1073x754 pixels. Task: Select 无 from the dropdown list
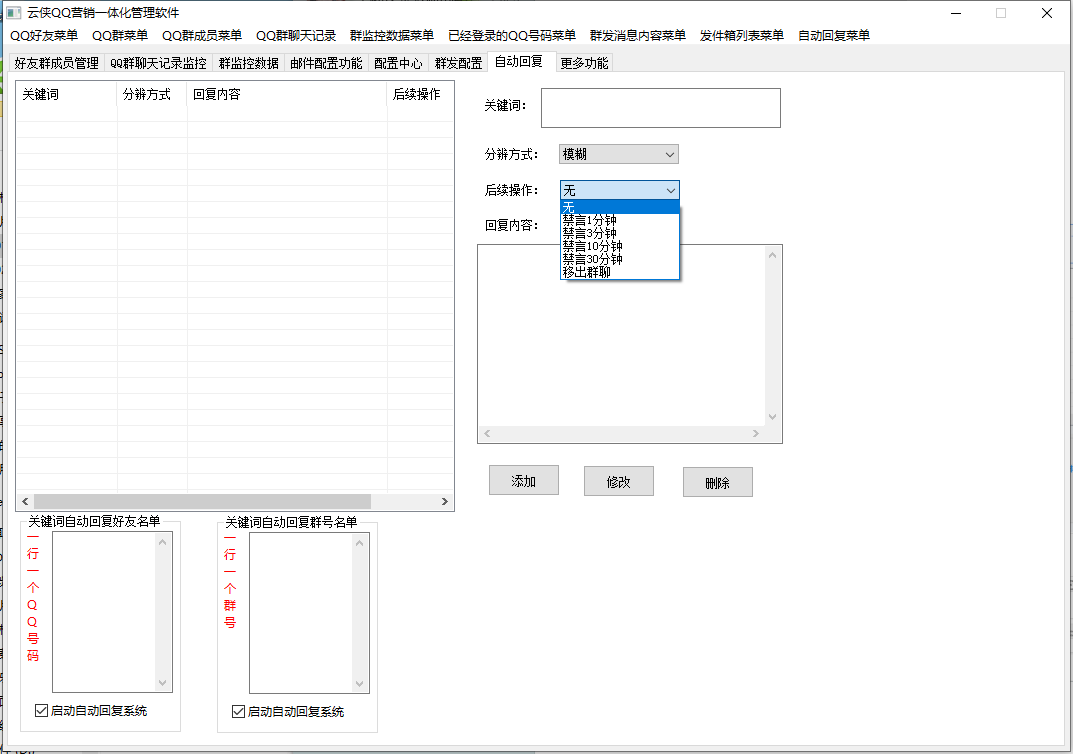click(619, 207)
